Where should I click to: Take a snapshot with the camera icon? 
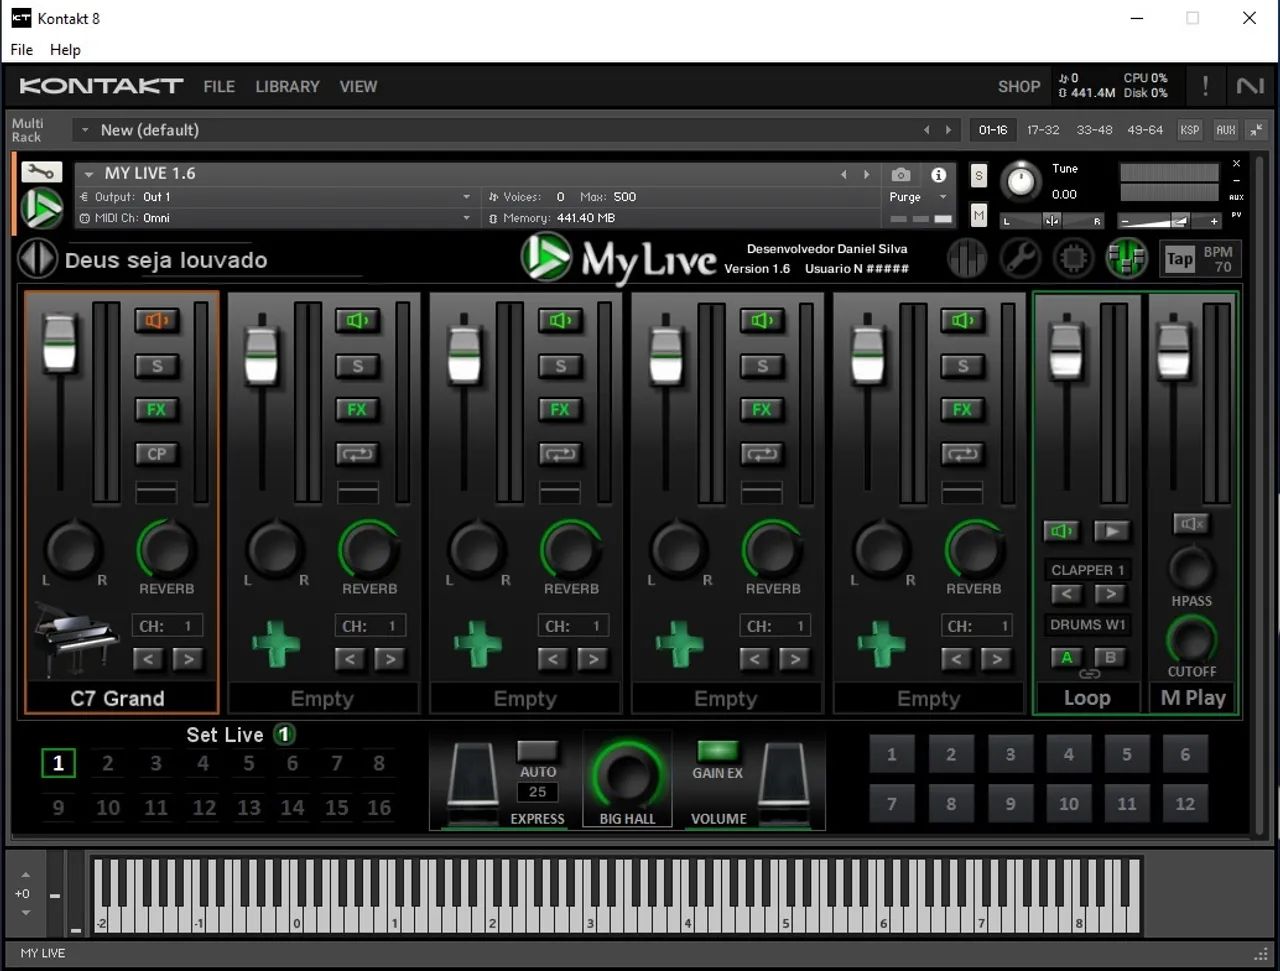click(900, 173)
